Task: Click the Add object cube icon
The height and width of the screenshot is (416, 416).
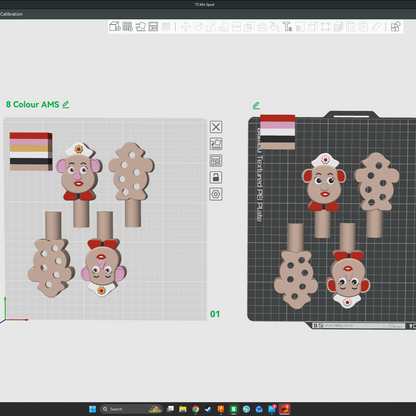Action: [115, 27]
